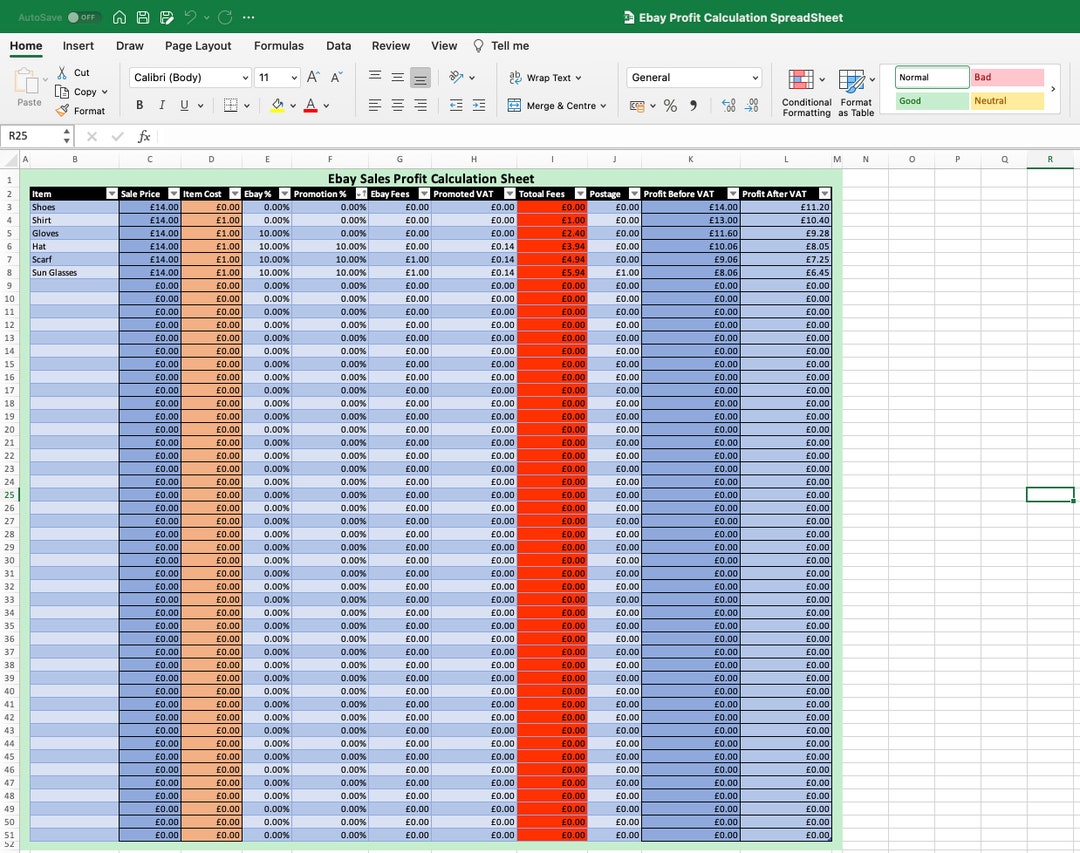Screen dimensions: 1080x853
Task: Open the more options ellipsis in title bar
Action: coord(249,17)
